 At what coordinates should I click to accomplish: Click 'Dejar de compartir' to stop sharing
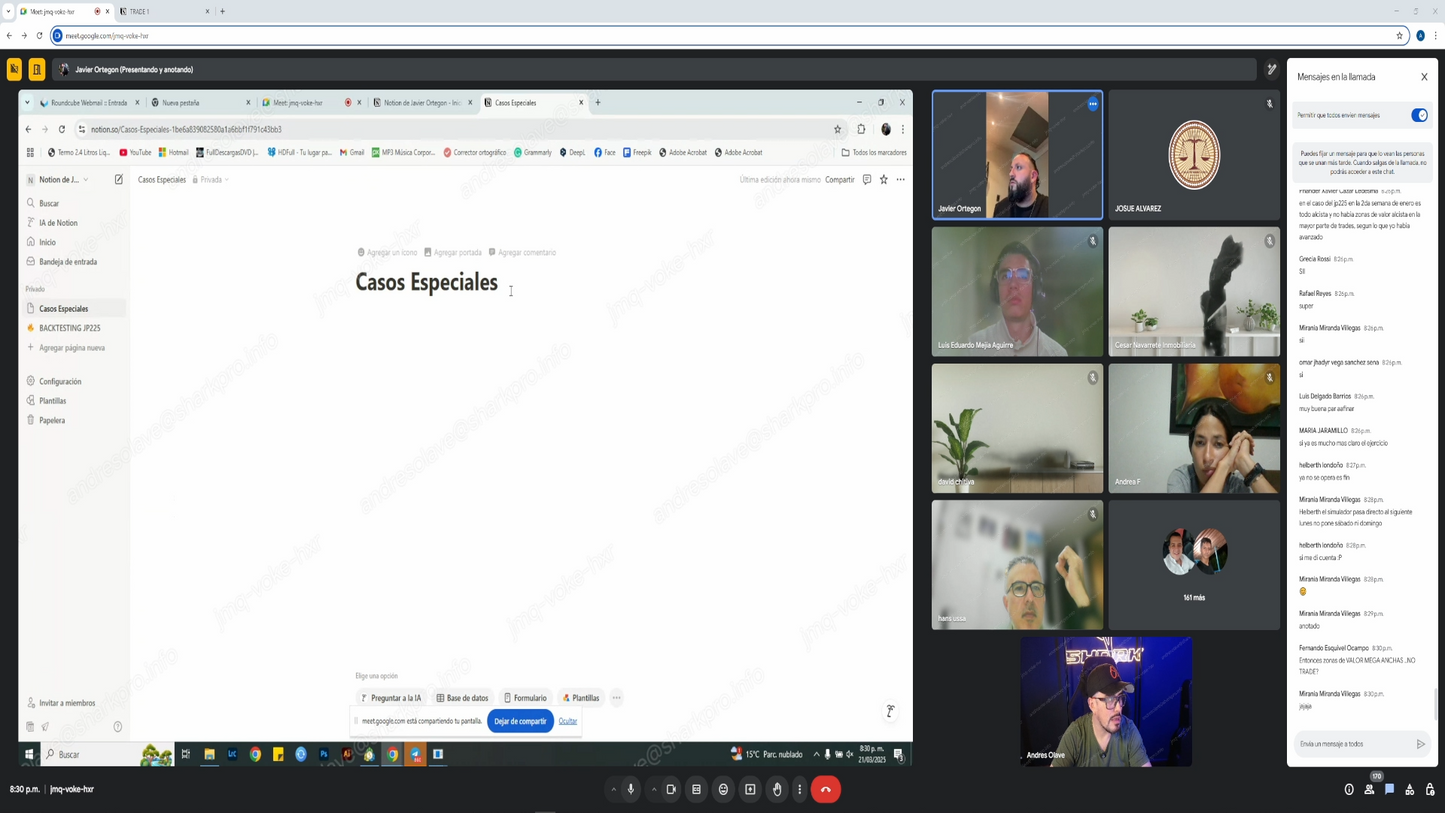[520, 721]
